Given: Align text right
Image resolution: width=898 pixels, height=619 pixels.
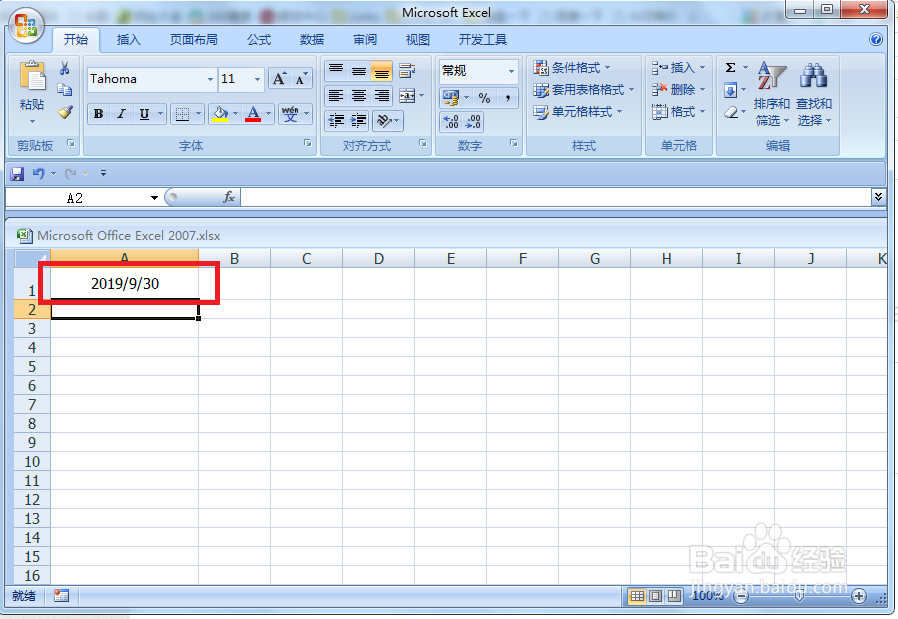Looking at the screenshot, I should (381, 96).
